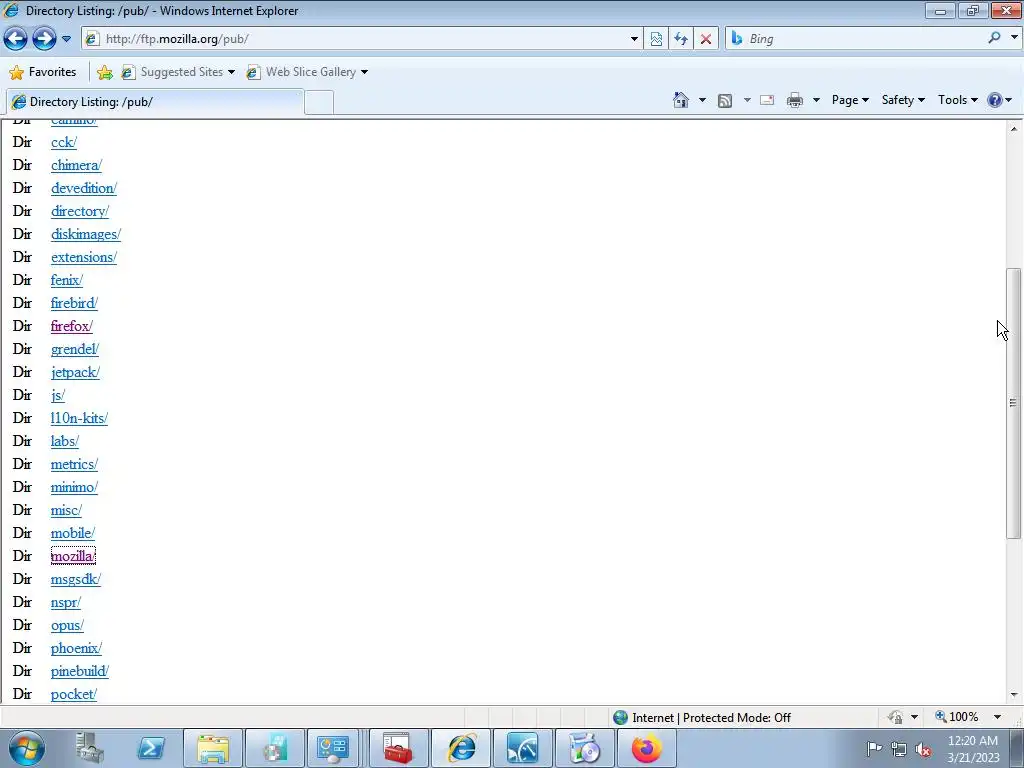Open the Favorites center
This screenshot has width=1024, height=768.
[x=43, y=72]
